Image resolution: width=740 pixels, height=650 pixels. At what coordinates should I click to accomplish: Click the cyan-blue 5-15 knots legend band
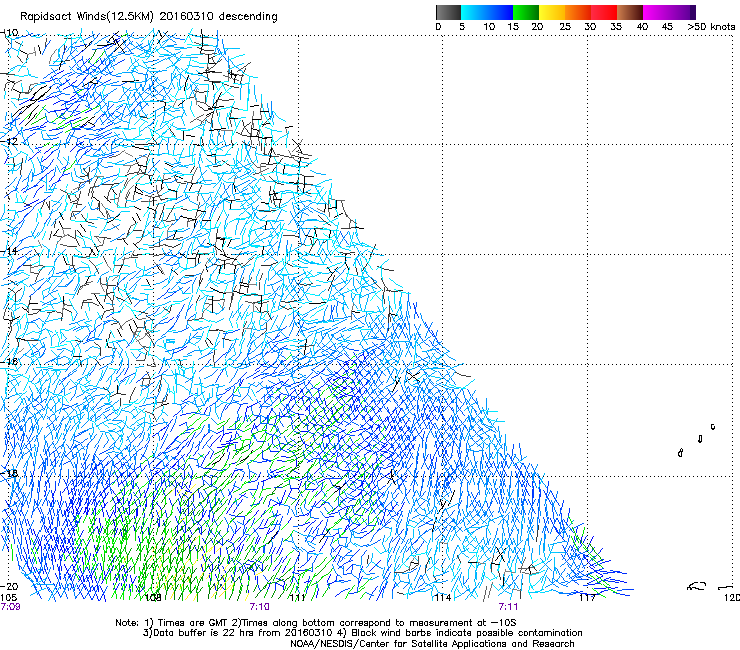point(487,12)
